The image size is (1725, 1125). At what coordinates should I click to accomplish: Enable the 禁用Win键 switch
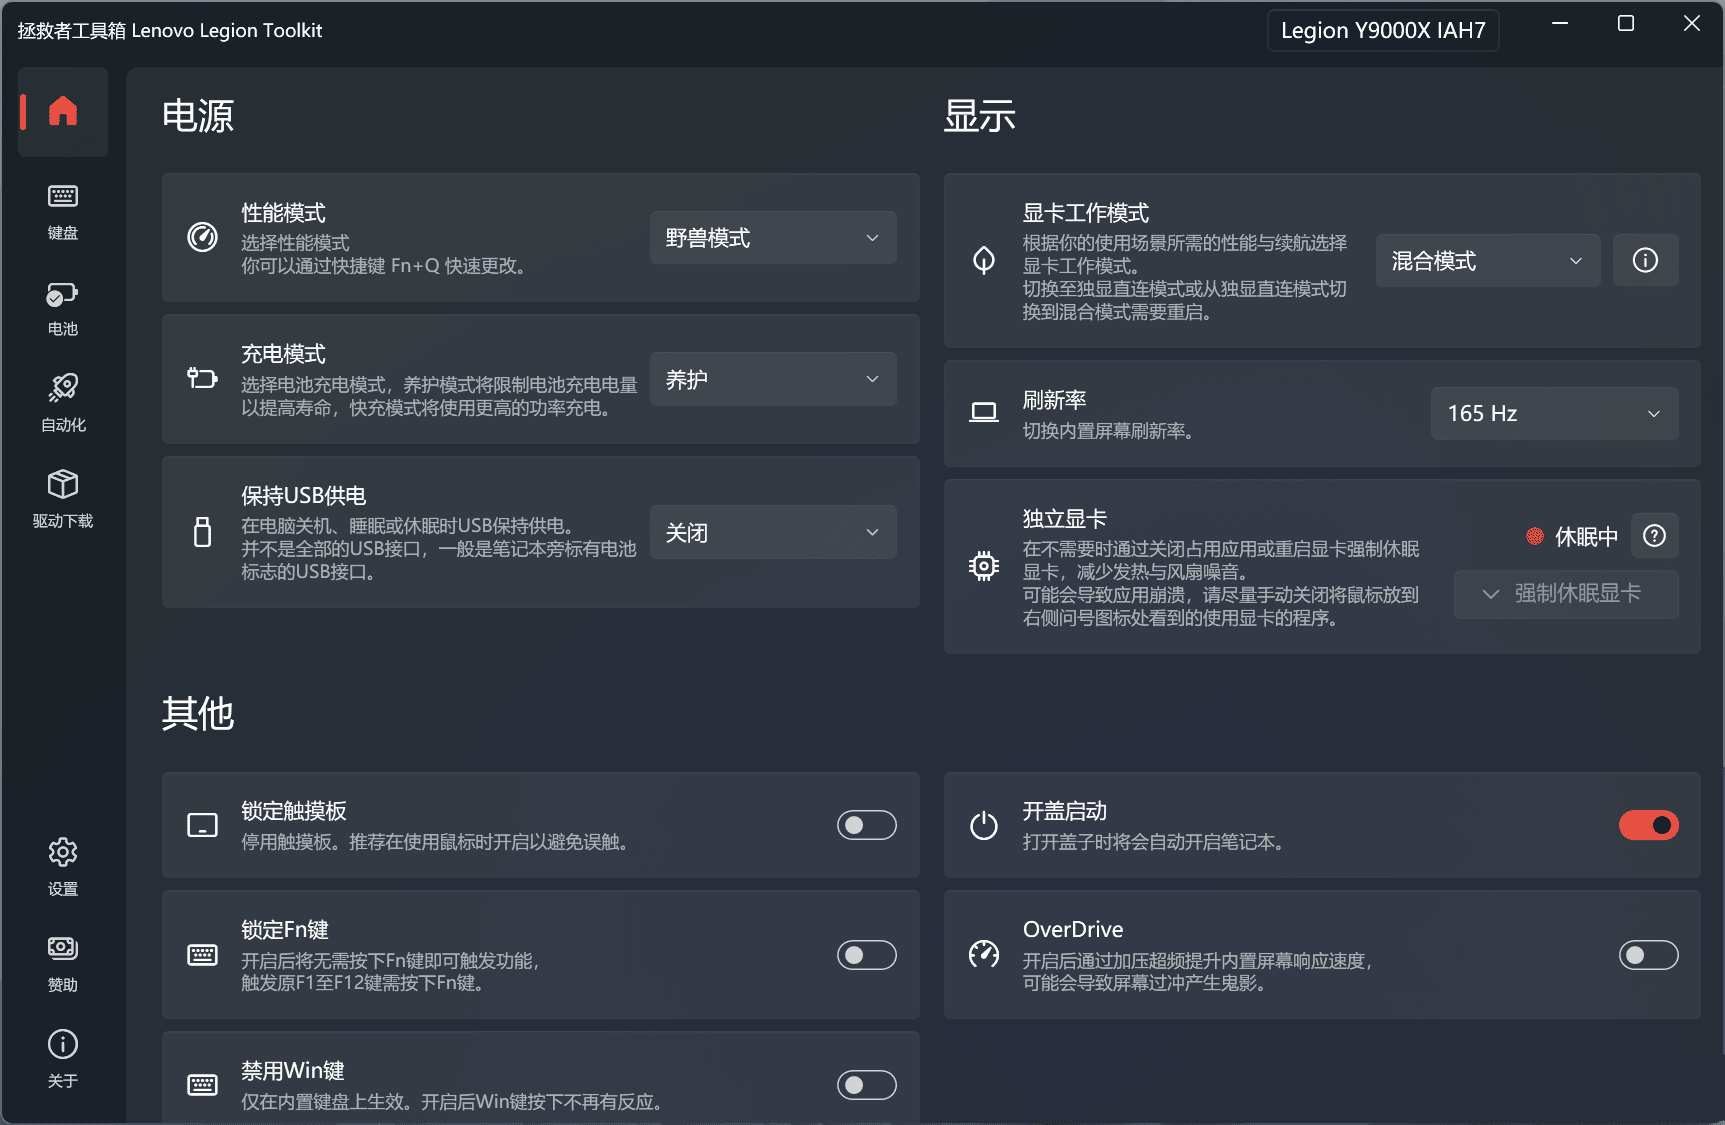click(866, 1084)
